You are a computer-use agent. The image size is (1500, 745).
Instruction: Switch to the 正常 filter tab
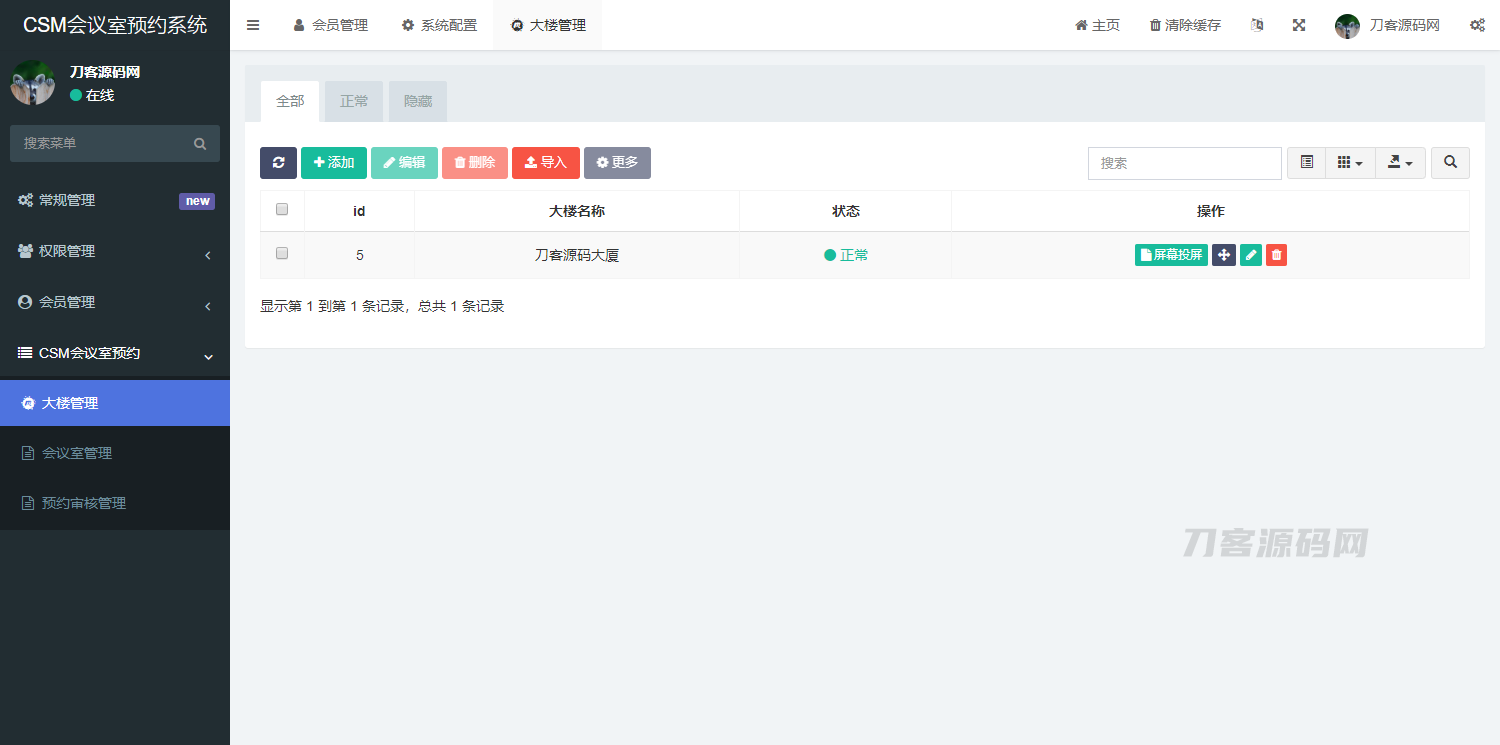(354, 101)
